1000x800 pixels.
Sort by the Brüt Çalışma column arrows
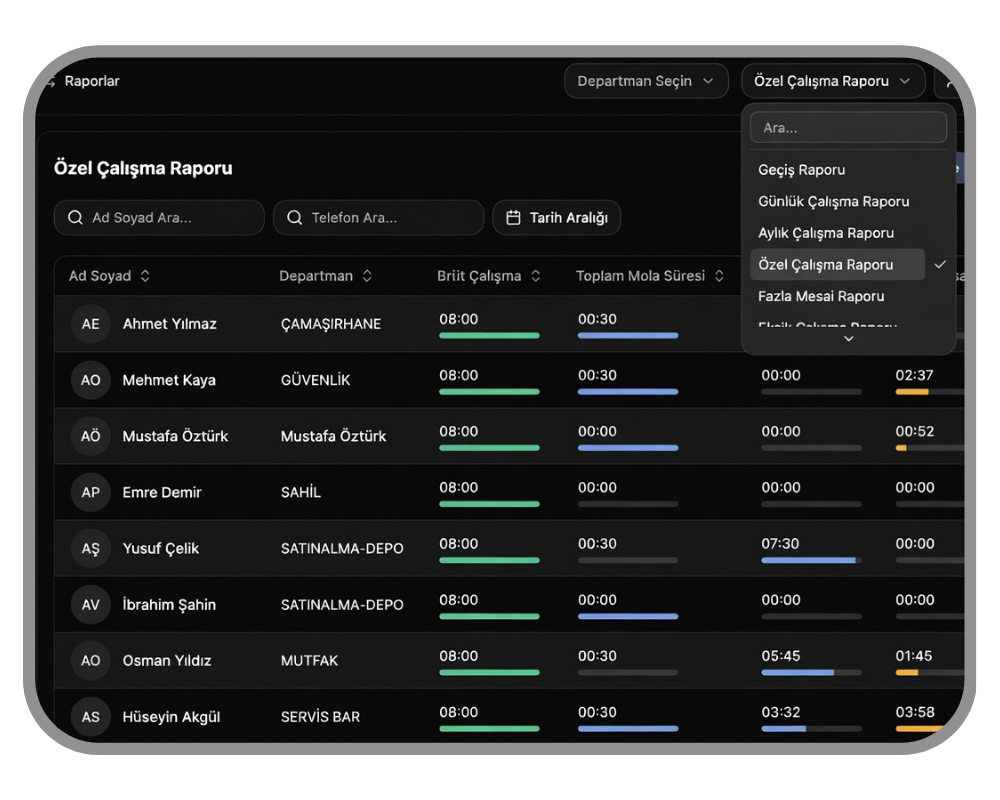(536, 276)
